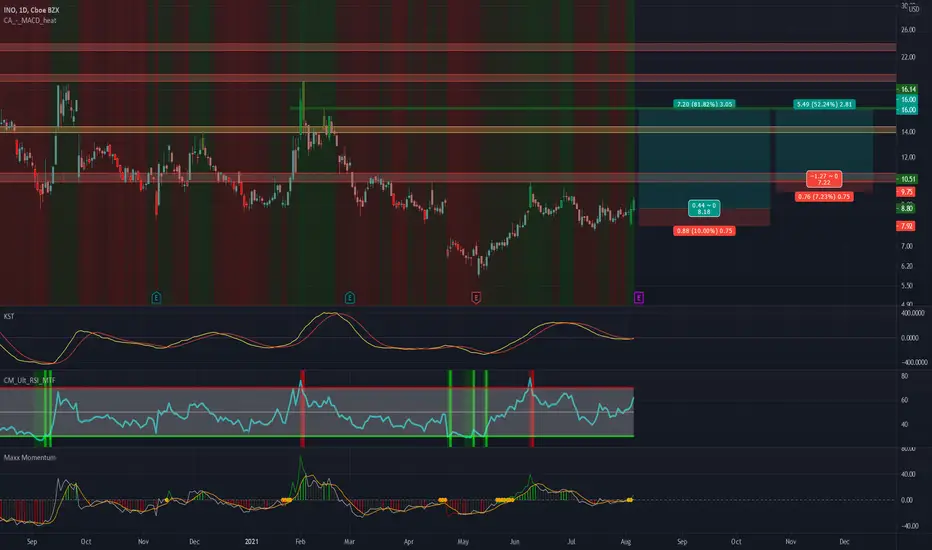Click the 7.92 red price tag
The width and height of the screenshot is (932, 550).
click(906, 226)
